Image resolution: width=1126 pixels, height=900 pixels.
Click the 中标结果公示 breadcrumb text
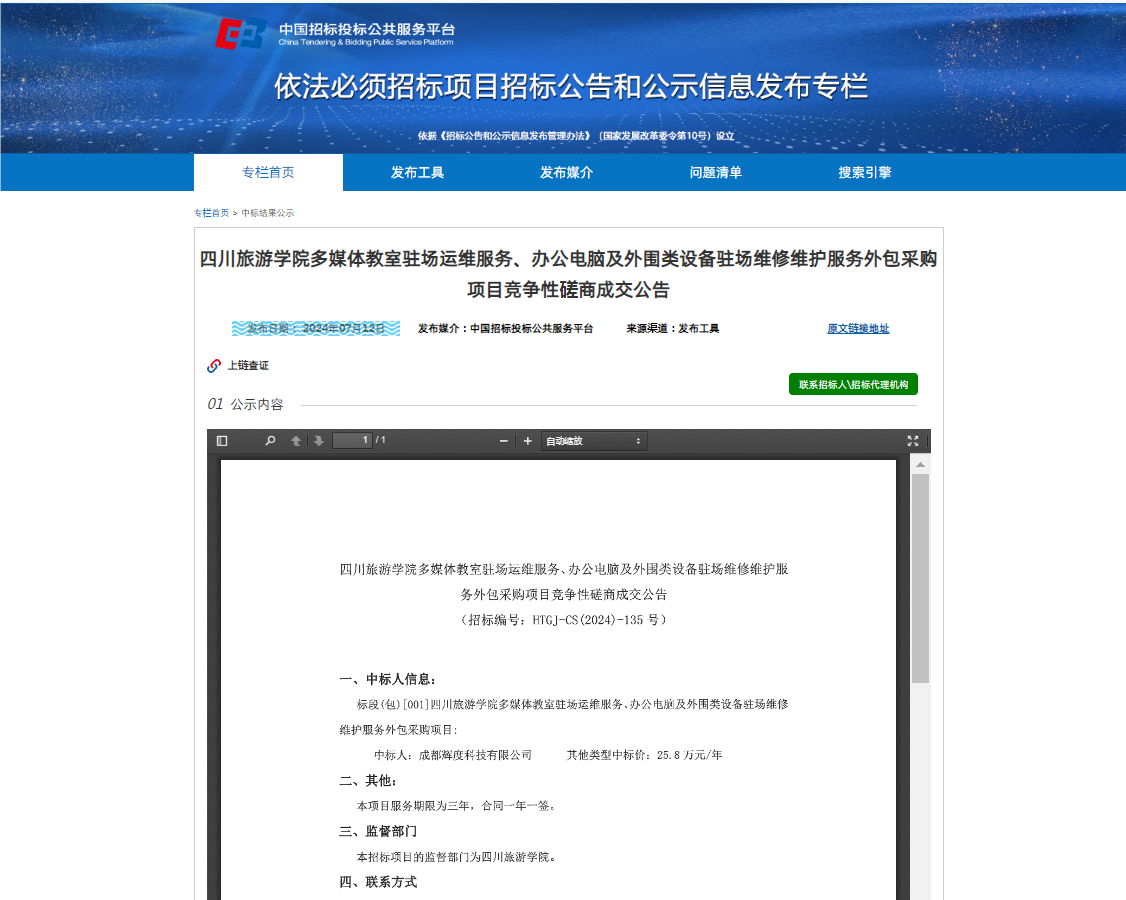268,213
